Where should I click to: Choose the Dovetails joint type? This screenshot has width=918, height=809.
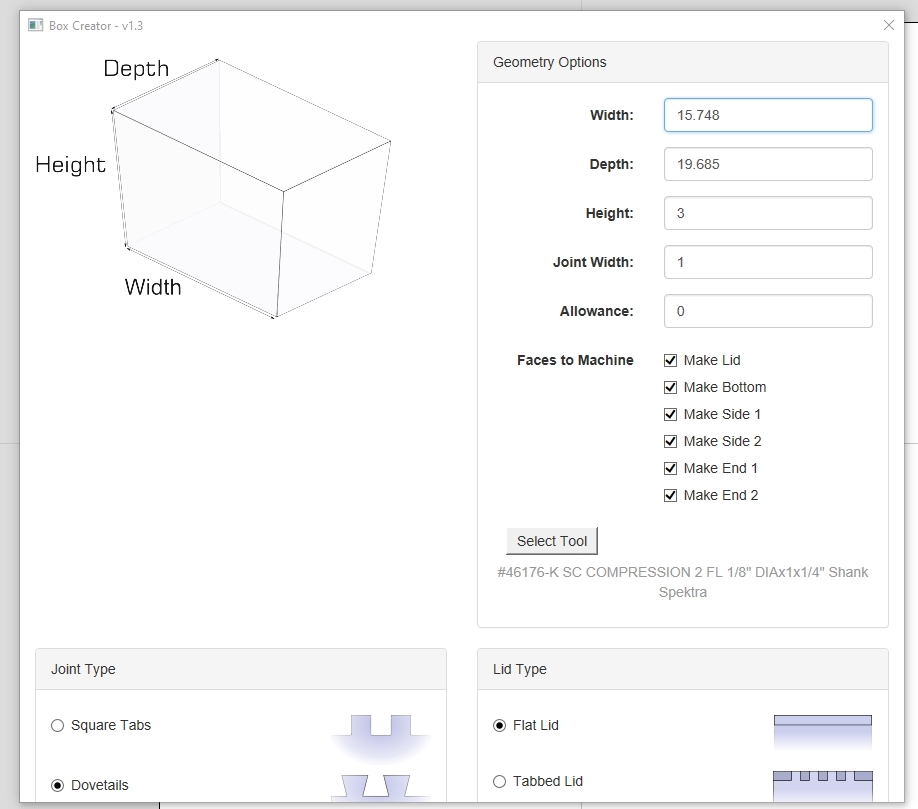pos(58,786)
